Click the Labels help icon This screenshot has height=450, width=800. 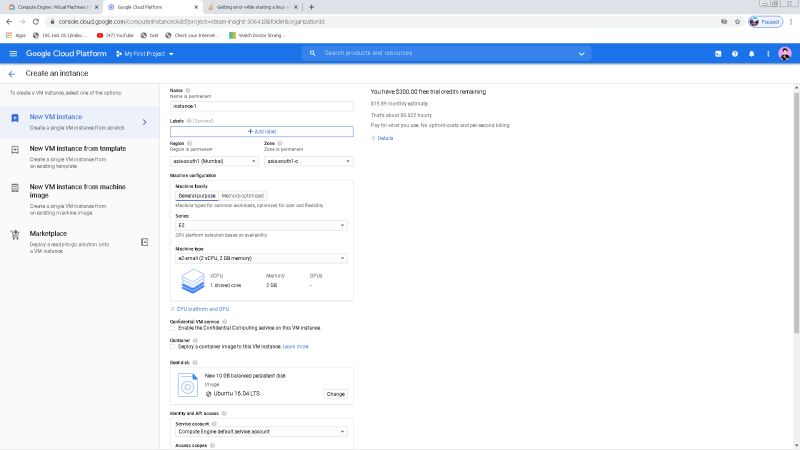(189, 121)
